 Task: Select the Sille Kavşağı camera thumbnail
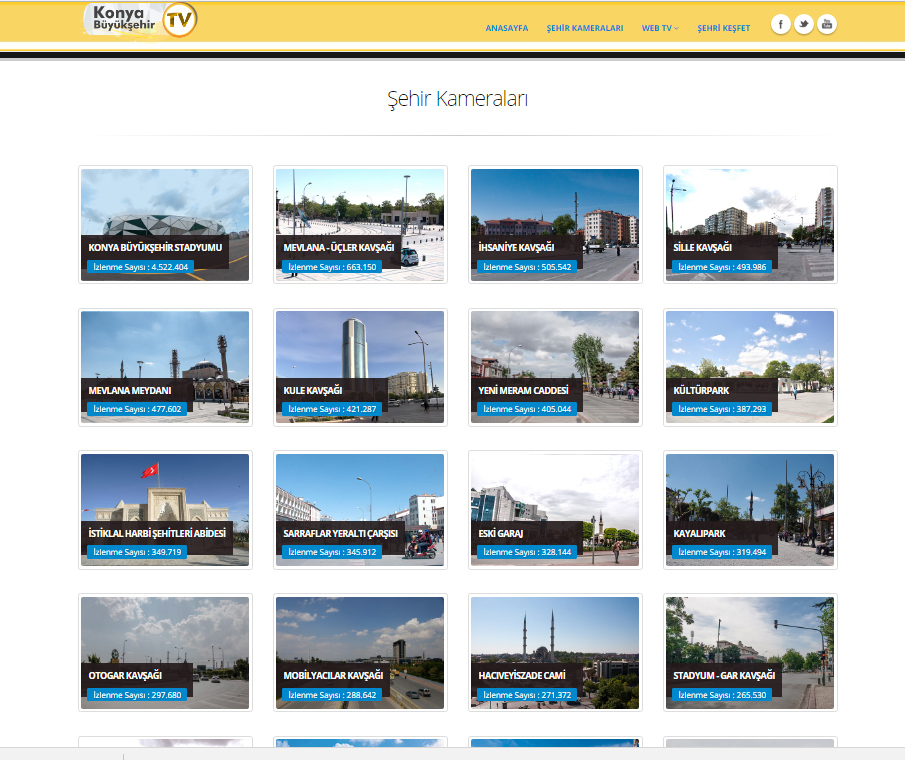click(750, 224)
